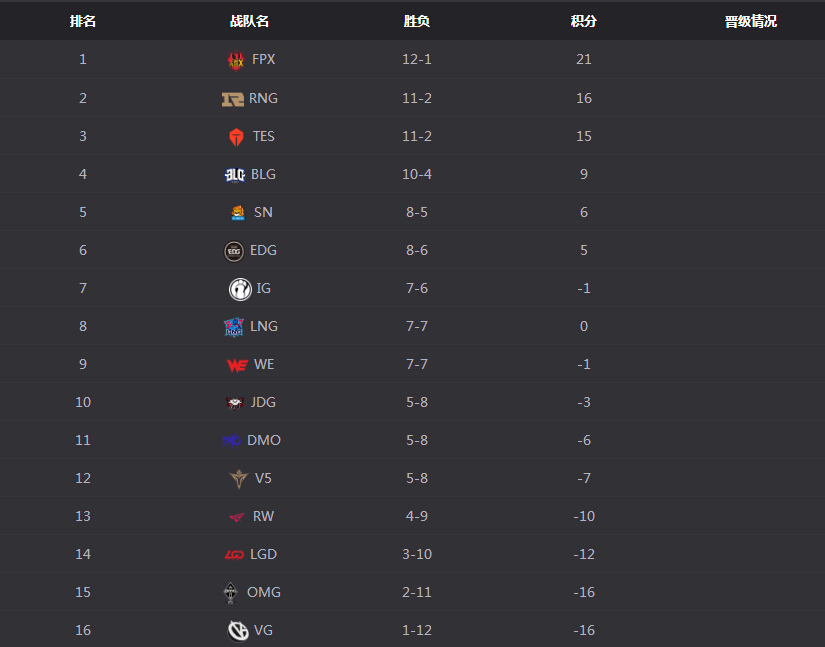This screenshot has width=825, height=647.
Task: Click the IG team logo
Action: pyautogui.click(x=240, y=289)
